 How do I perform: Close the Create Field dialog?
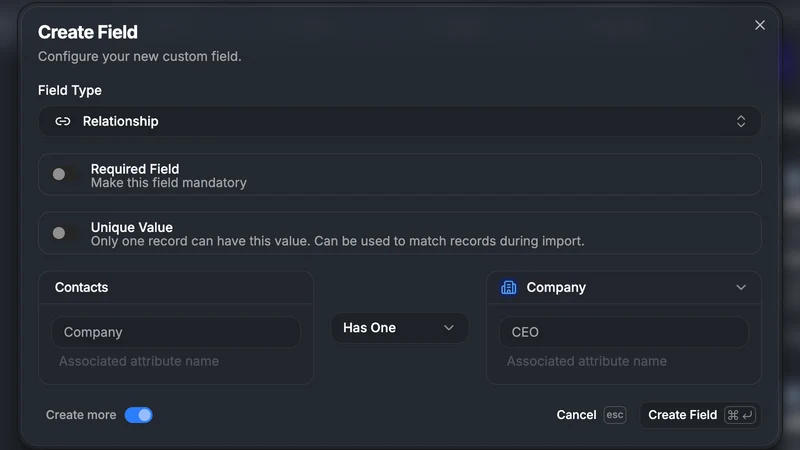(x=760, y=25)
